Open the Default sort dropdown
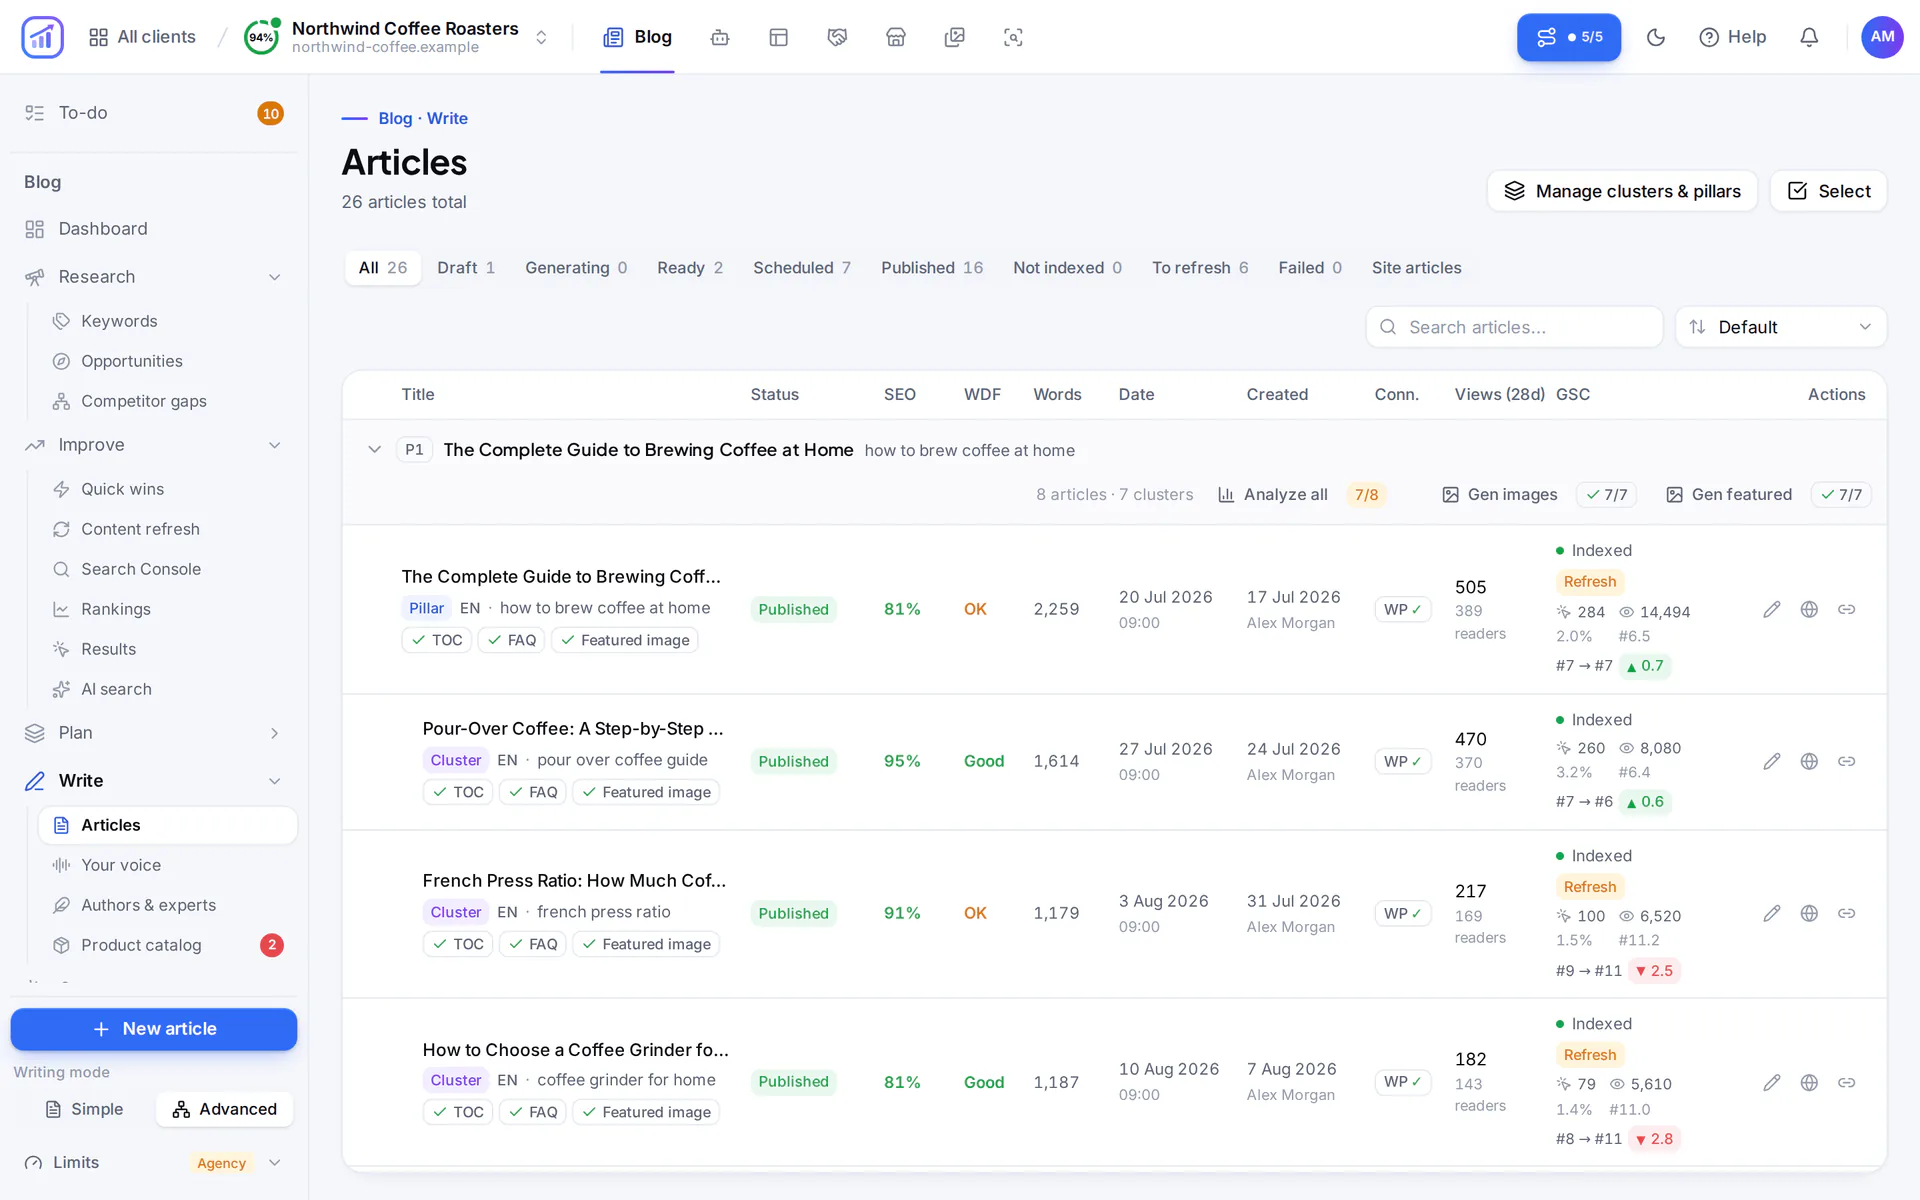Screen dimensions: 1920x1200 (1780, 327)
